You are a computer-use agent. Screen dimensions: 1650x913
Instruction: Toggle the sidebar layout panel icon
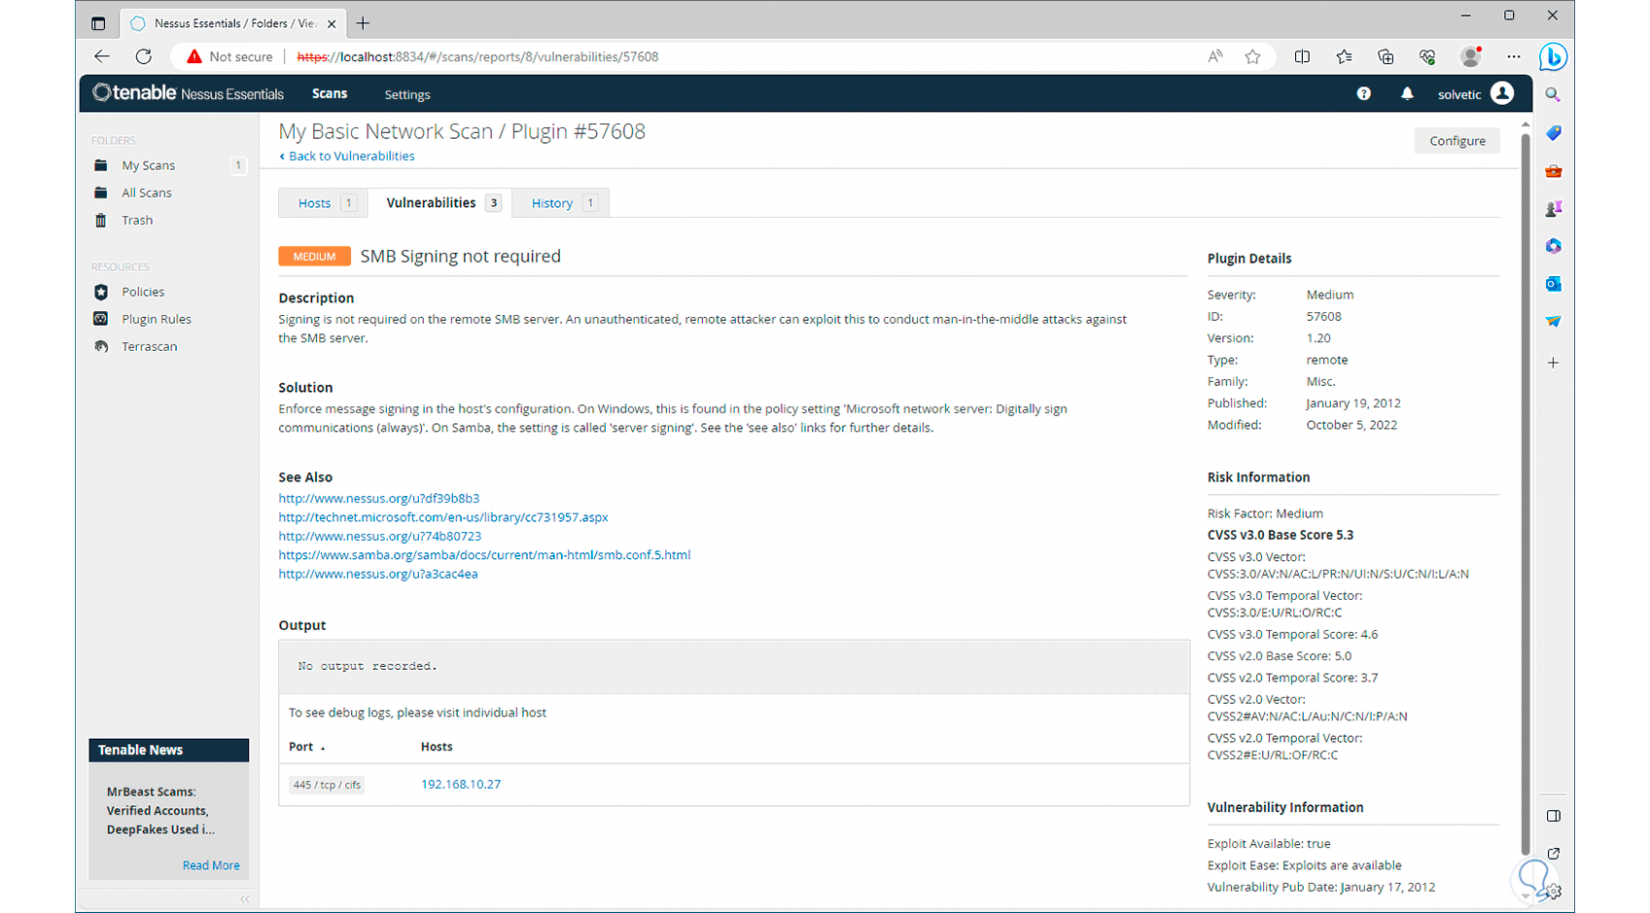1553,816
